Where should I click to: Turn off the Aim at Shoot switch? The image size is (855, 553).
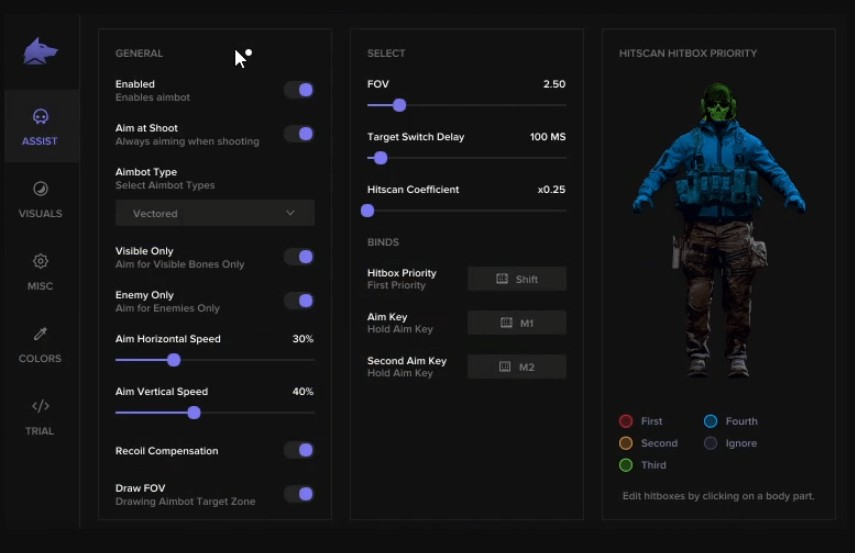point(299,134)
